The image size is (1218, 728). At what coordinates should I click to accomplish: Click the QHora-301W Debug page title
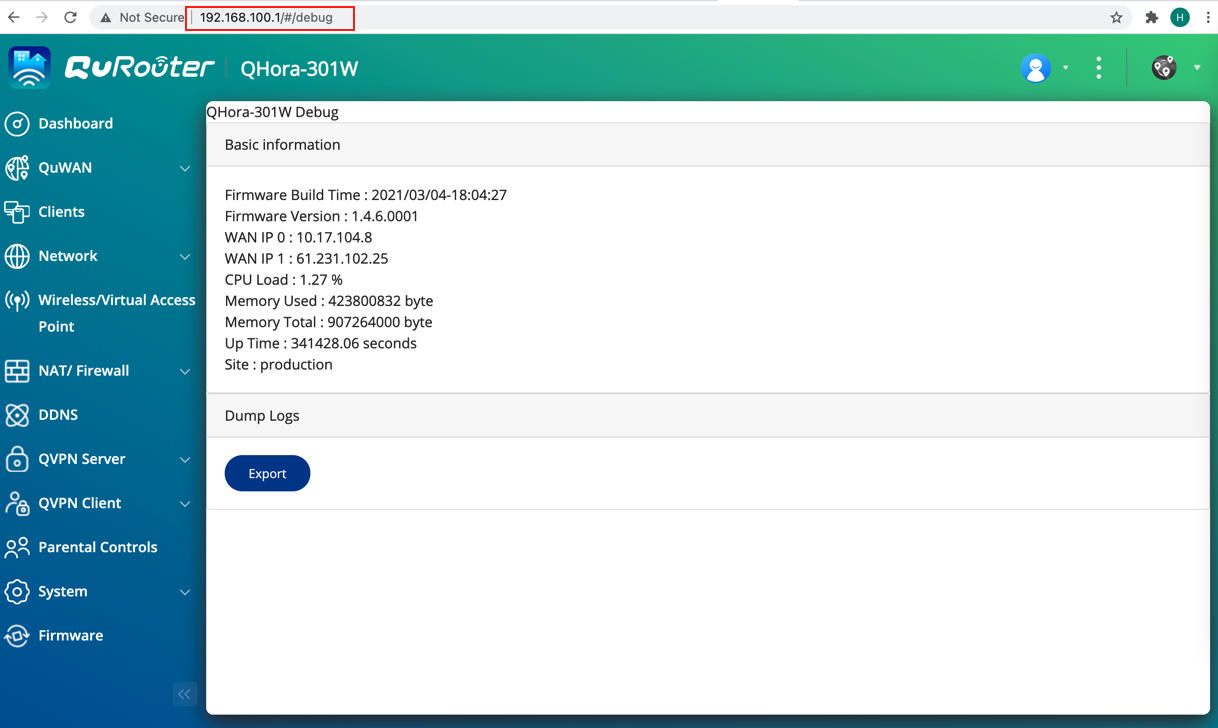(x=273, y=112)
